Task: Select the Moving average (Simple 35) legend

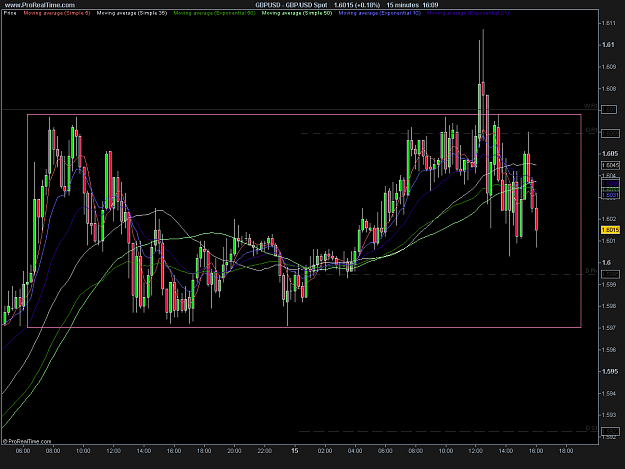Action: click(x=132, y=13)
